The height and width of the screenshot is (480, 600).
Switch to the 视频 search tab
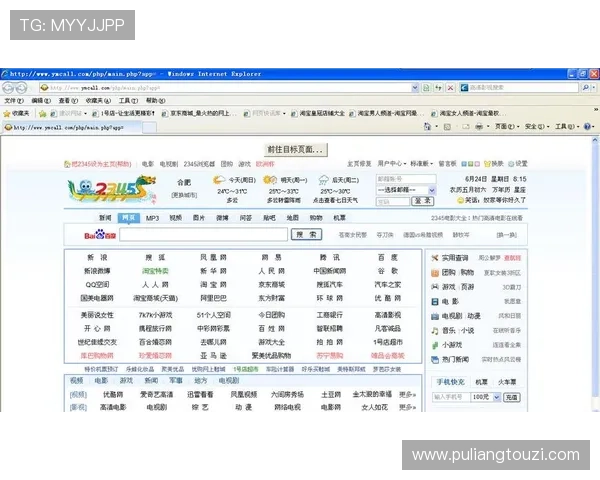pyautogui.click(x=176, y=218)
